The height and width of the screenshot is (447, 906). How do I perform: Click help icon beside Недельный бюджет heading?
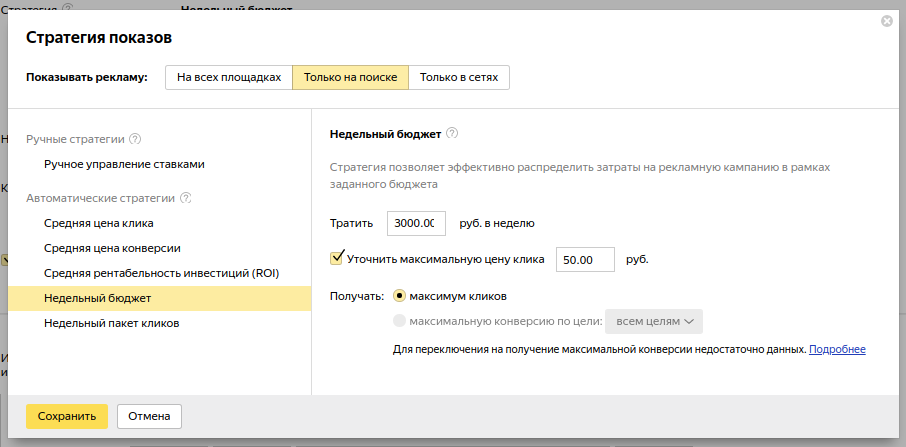pos(452,133)
